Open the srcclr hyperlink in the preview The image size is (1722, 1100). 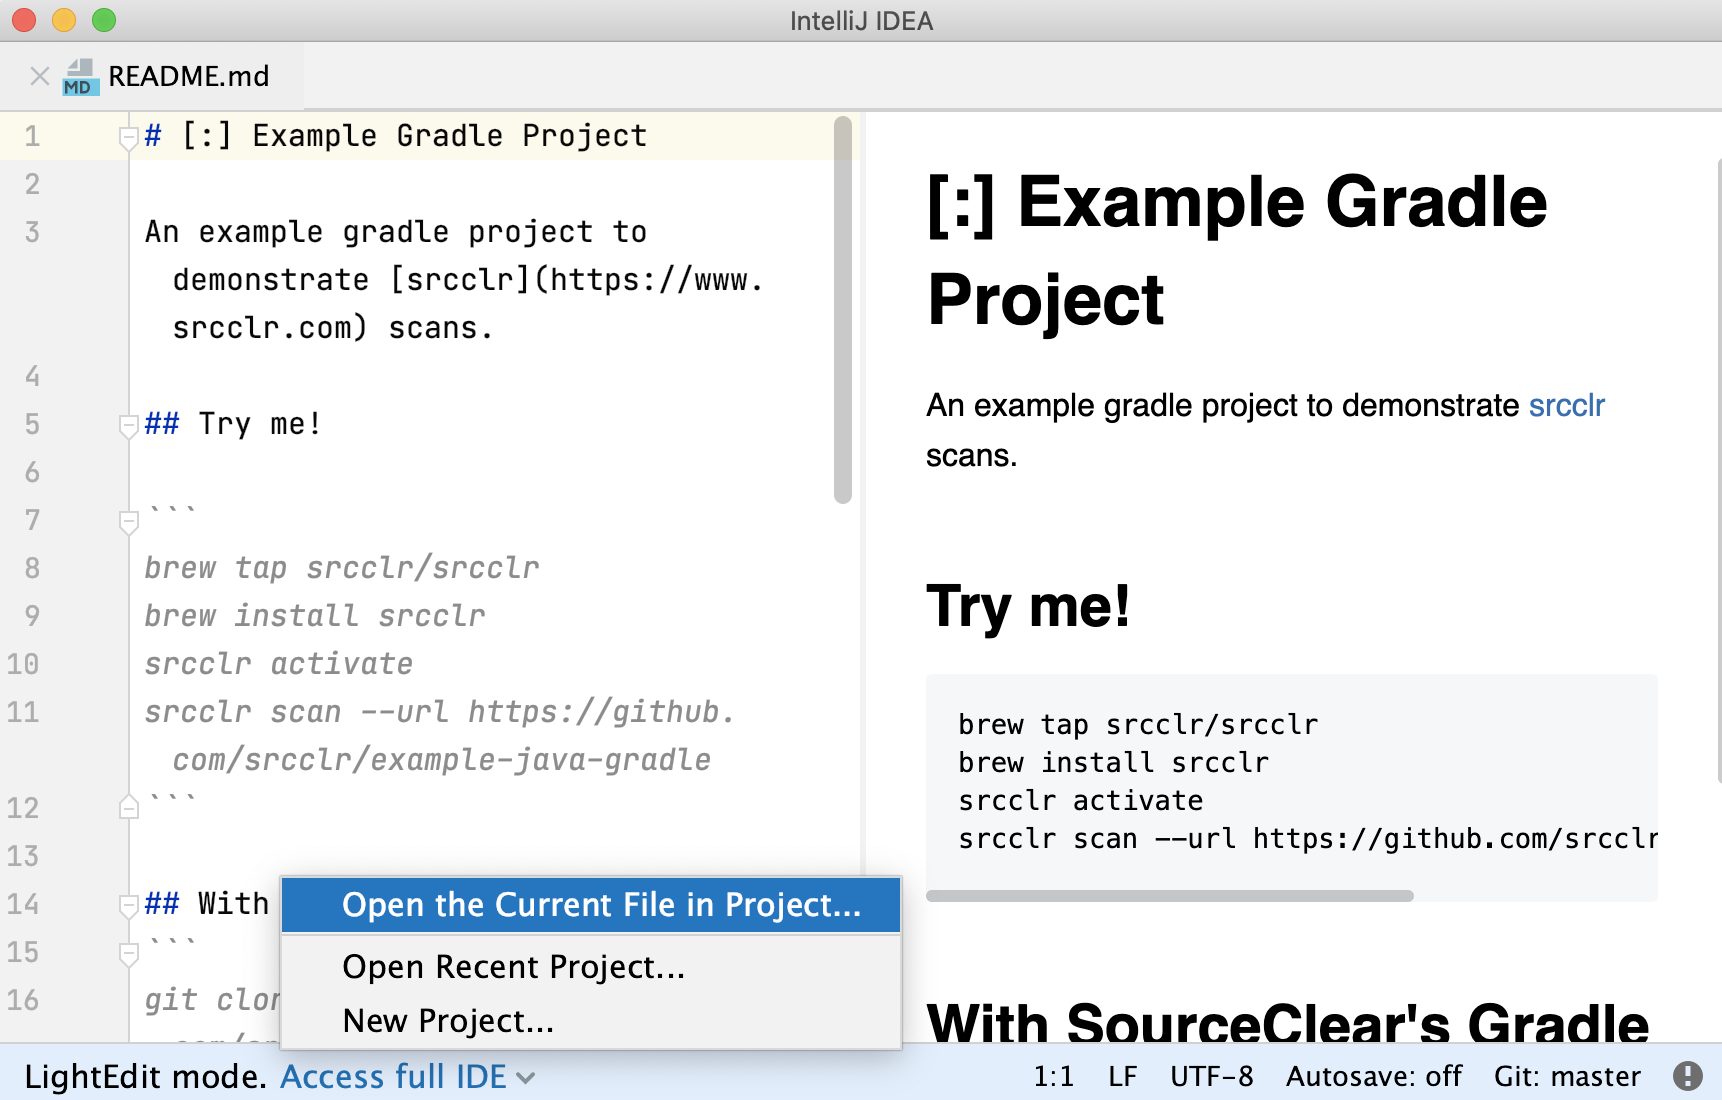[1566, 405]
